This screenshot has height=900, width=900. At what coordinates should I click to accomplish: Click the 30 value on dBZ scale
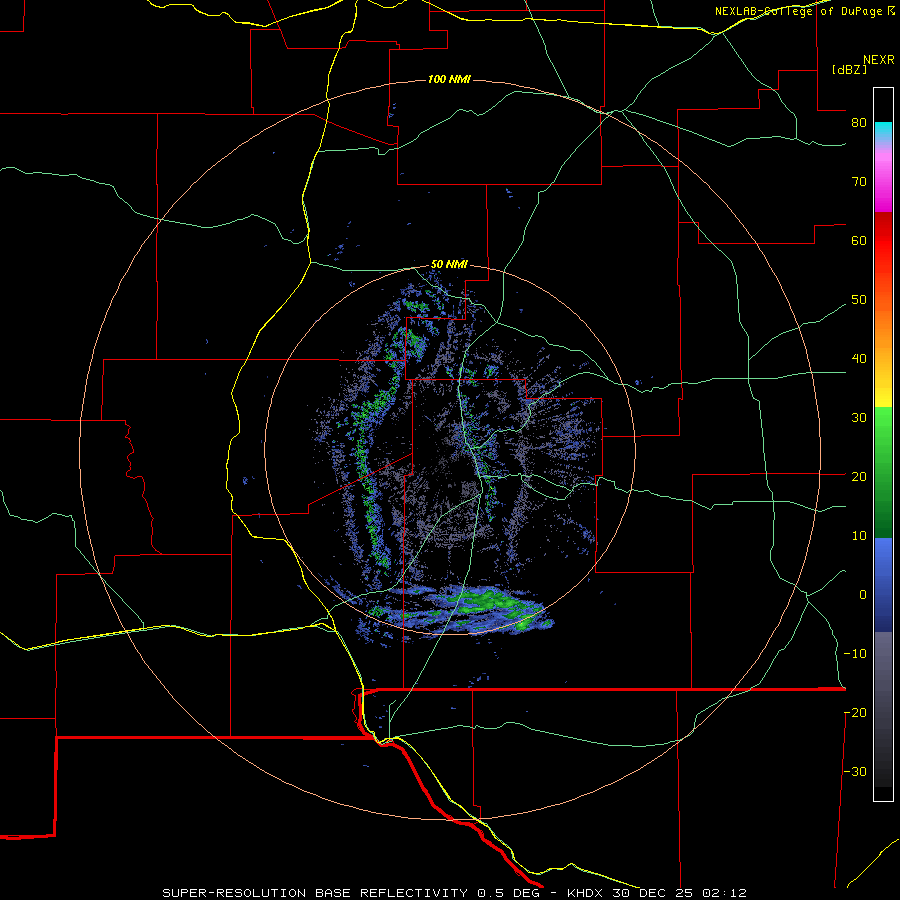click(859, 418)
